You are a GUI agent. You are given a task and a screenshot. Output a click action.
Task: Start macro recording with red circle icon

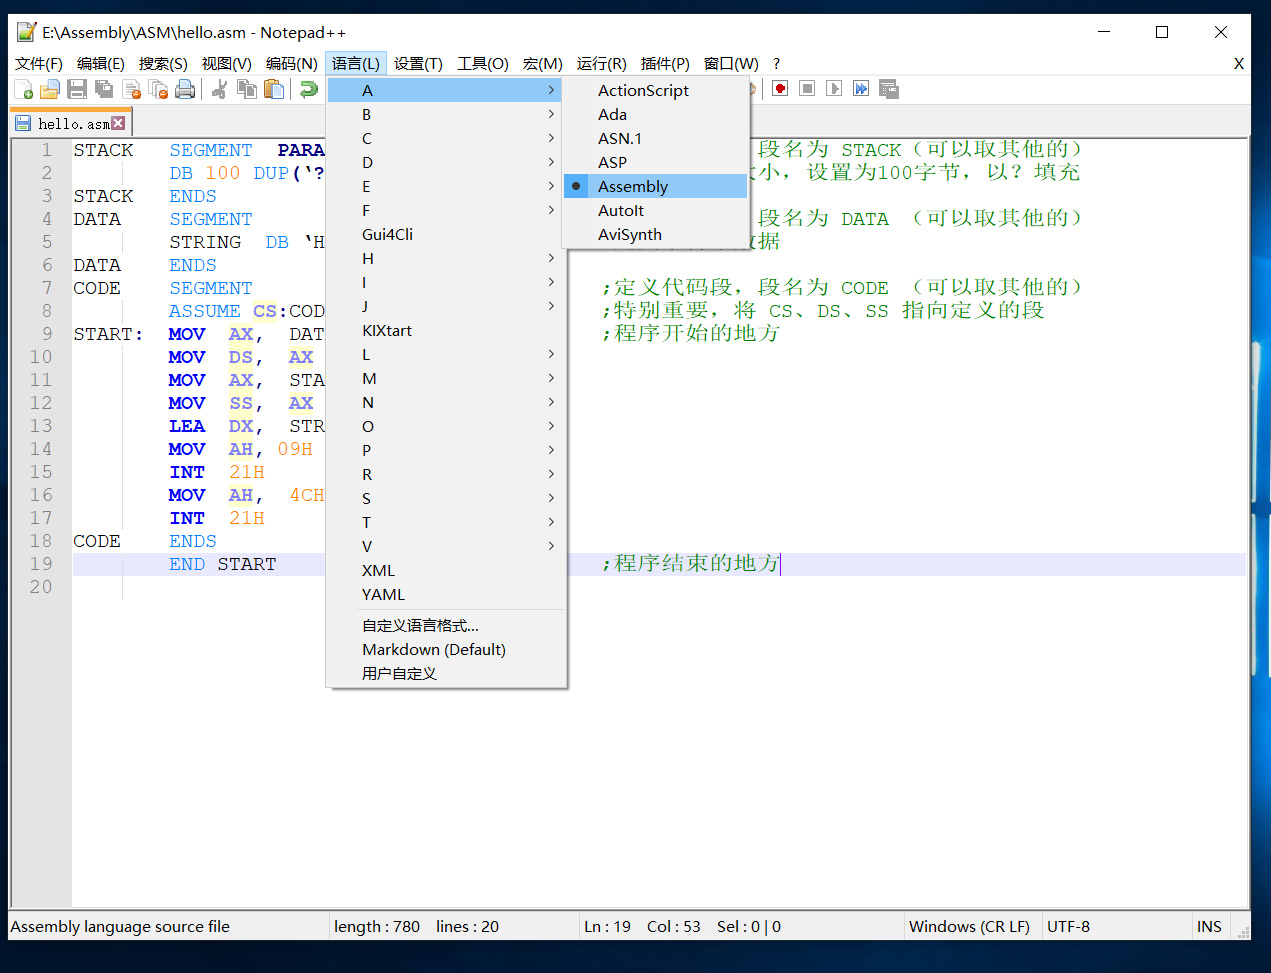pos(780,89)
